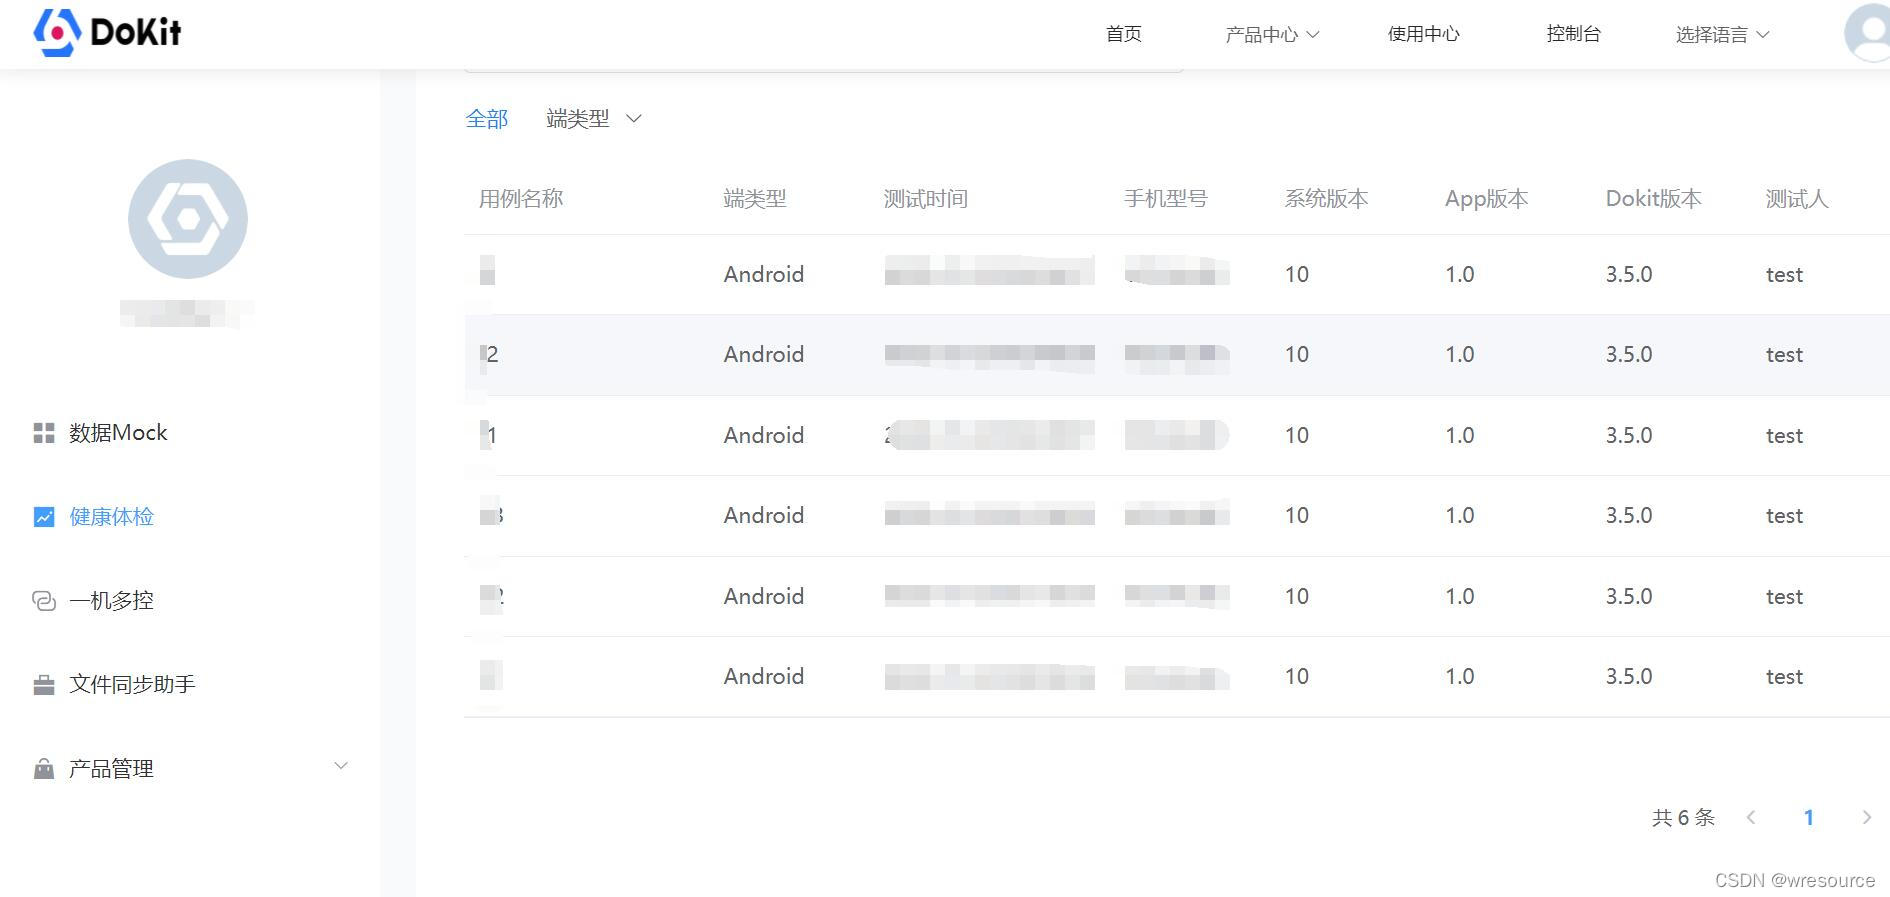Click the 测试时间 column header
Screen dimensions: 1890x897
point(926,199)
